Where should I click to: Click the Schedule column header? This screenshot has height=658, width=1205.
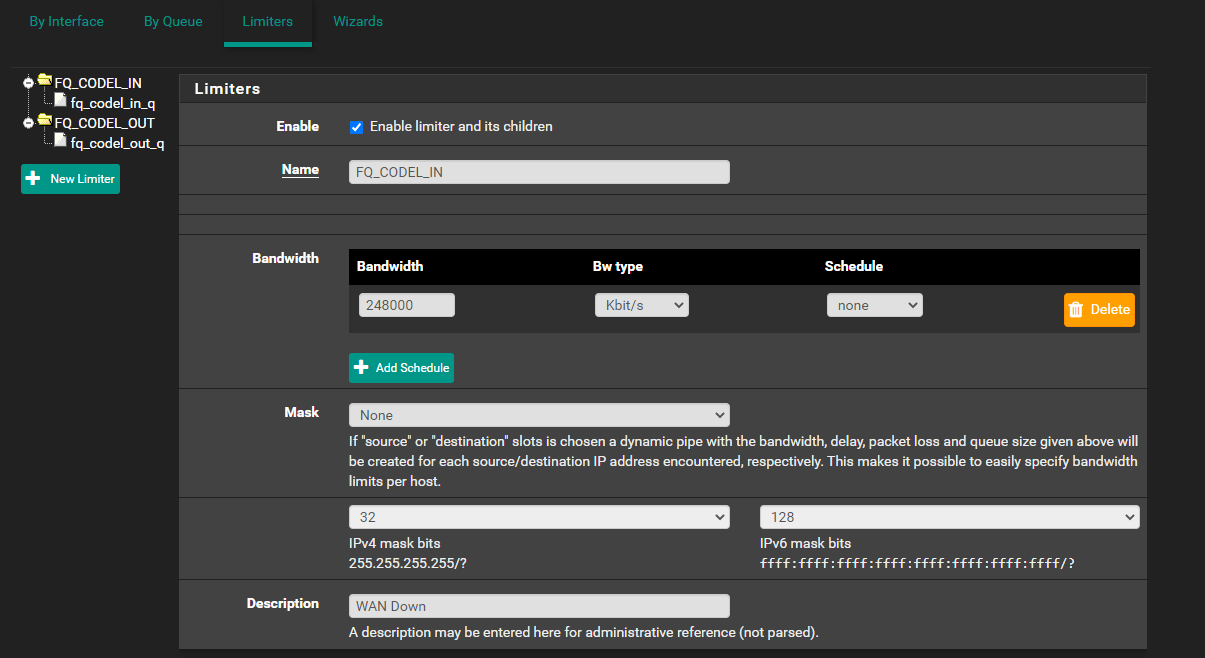click(854, 267)
